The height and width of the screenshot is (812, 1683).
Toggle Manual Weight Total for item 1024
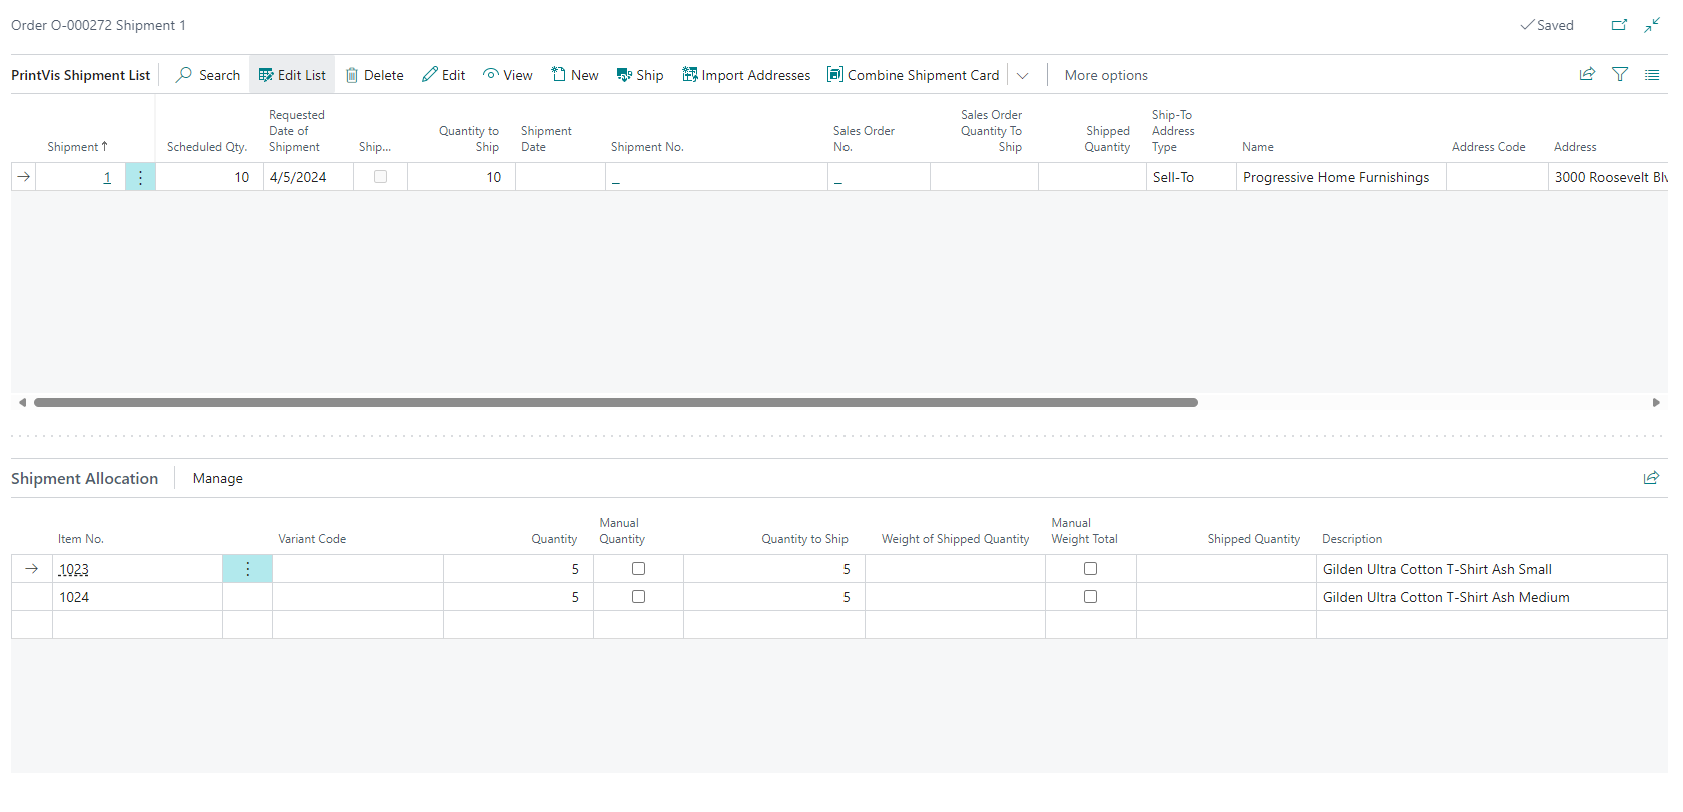pyautogui.click(x=1090, y=597)
